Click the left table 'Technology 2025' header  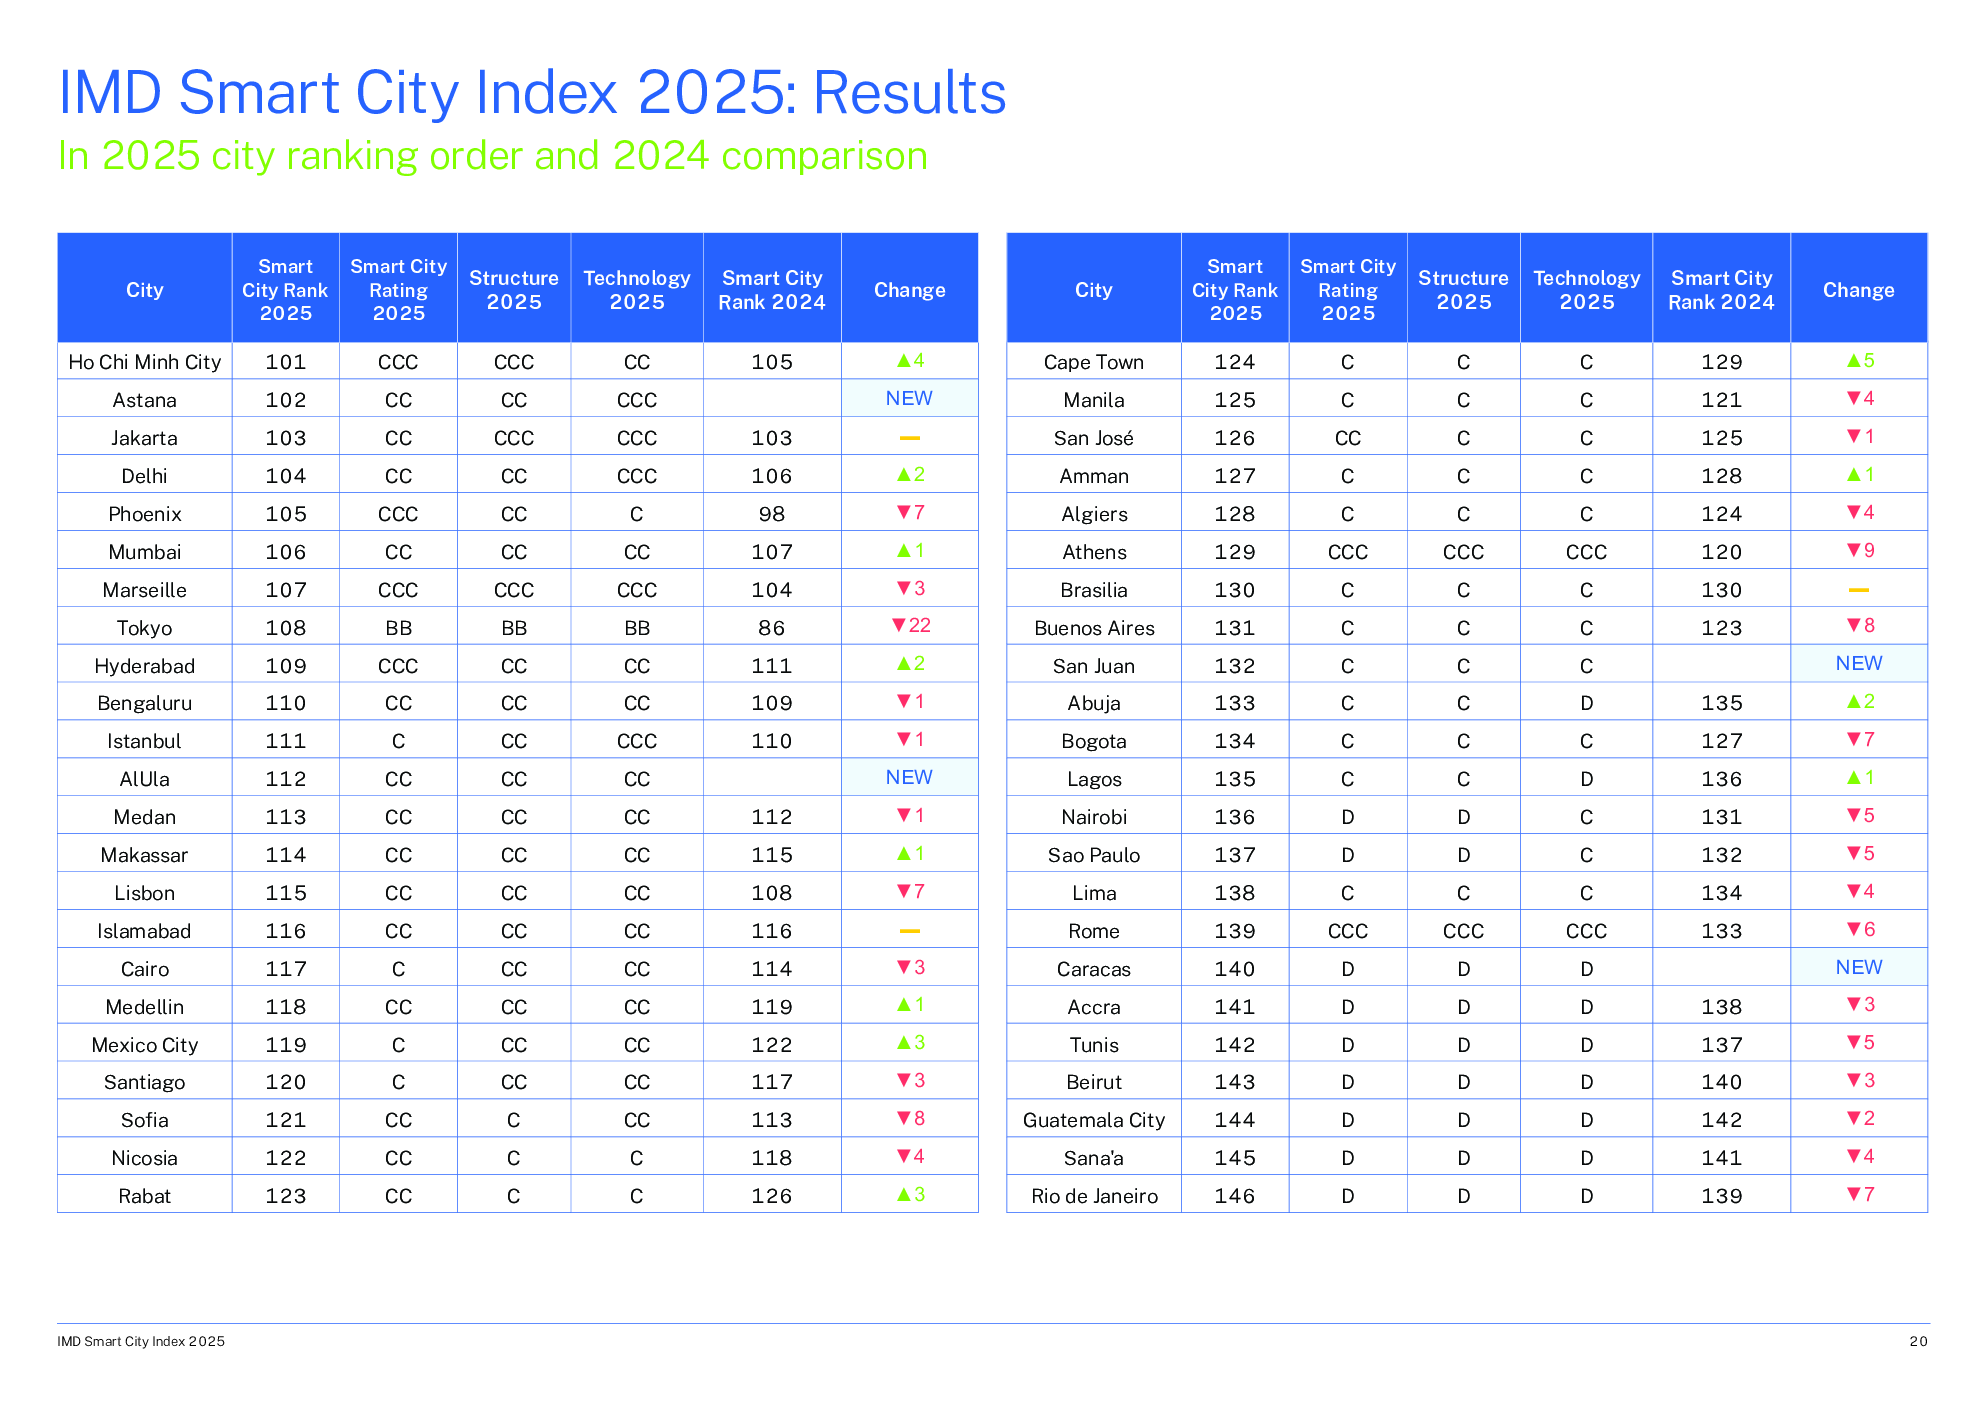[637, 289]
